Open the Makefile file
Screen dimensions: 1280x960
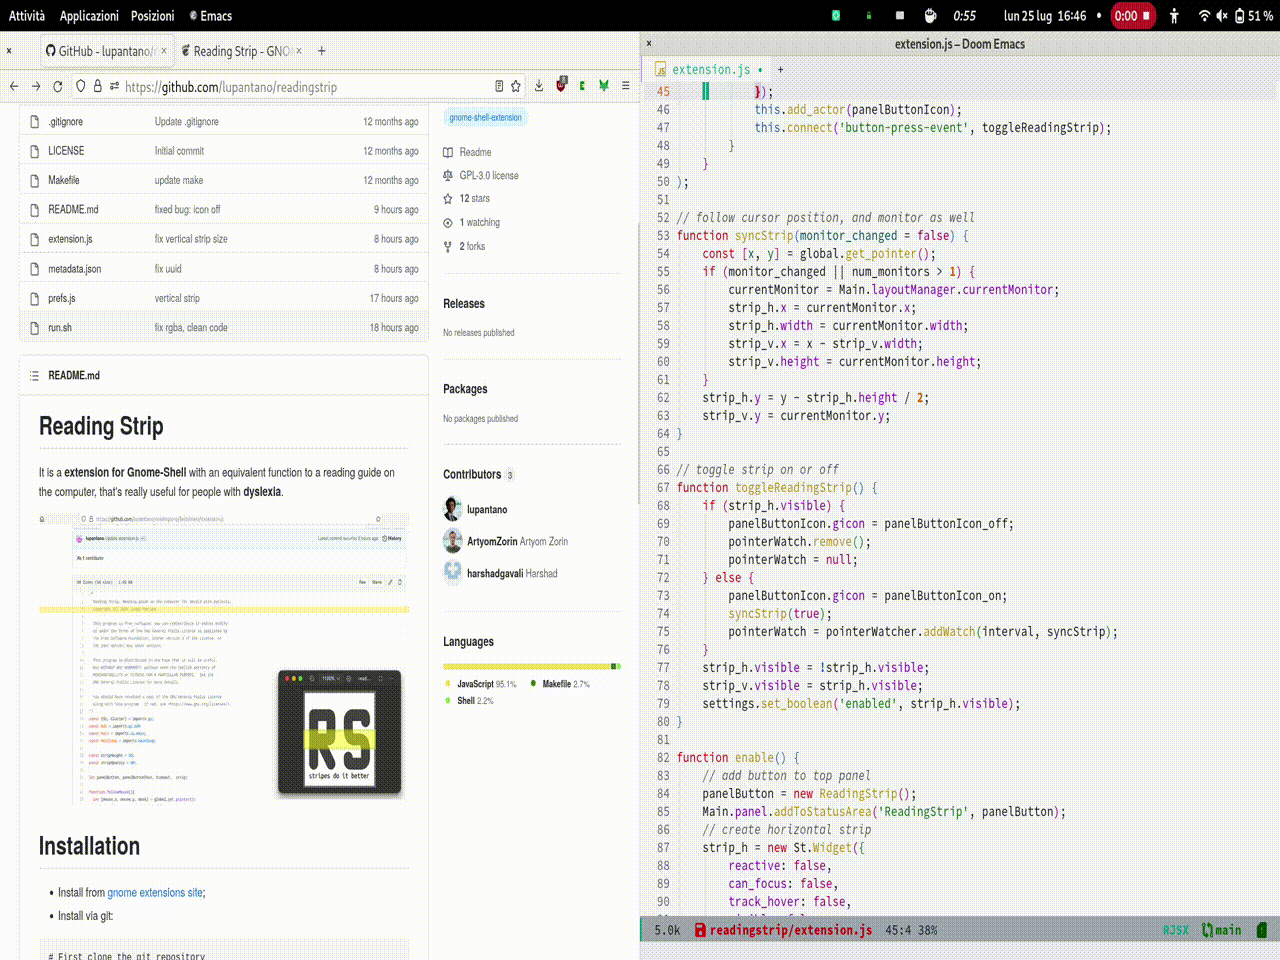coord(64,181)
